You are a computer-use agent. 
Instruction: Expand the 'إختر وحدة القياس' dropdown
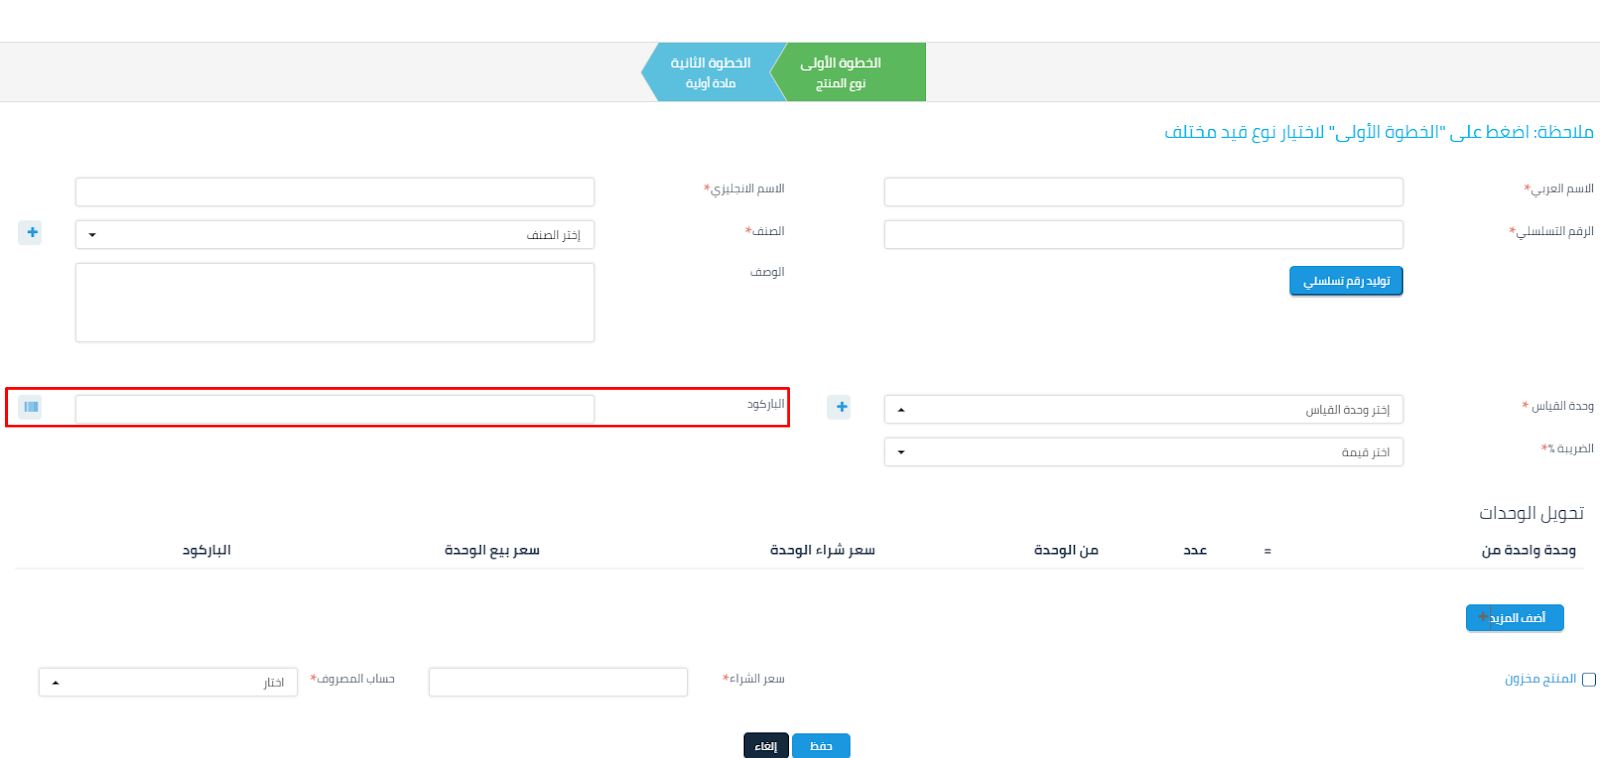click(x=1143, y=410)
